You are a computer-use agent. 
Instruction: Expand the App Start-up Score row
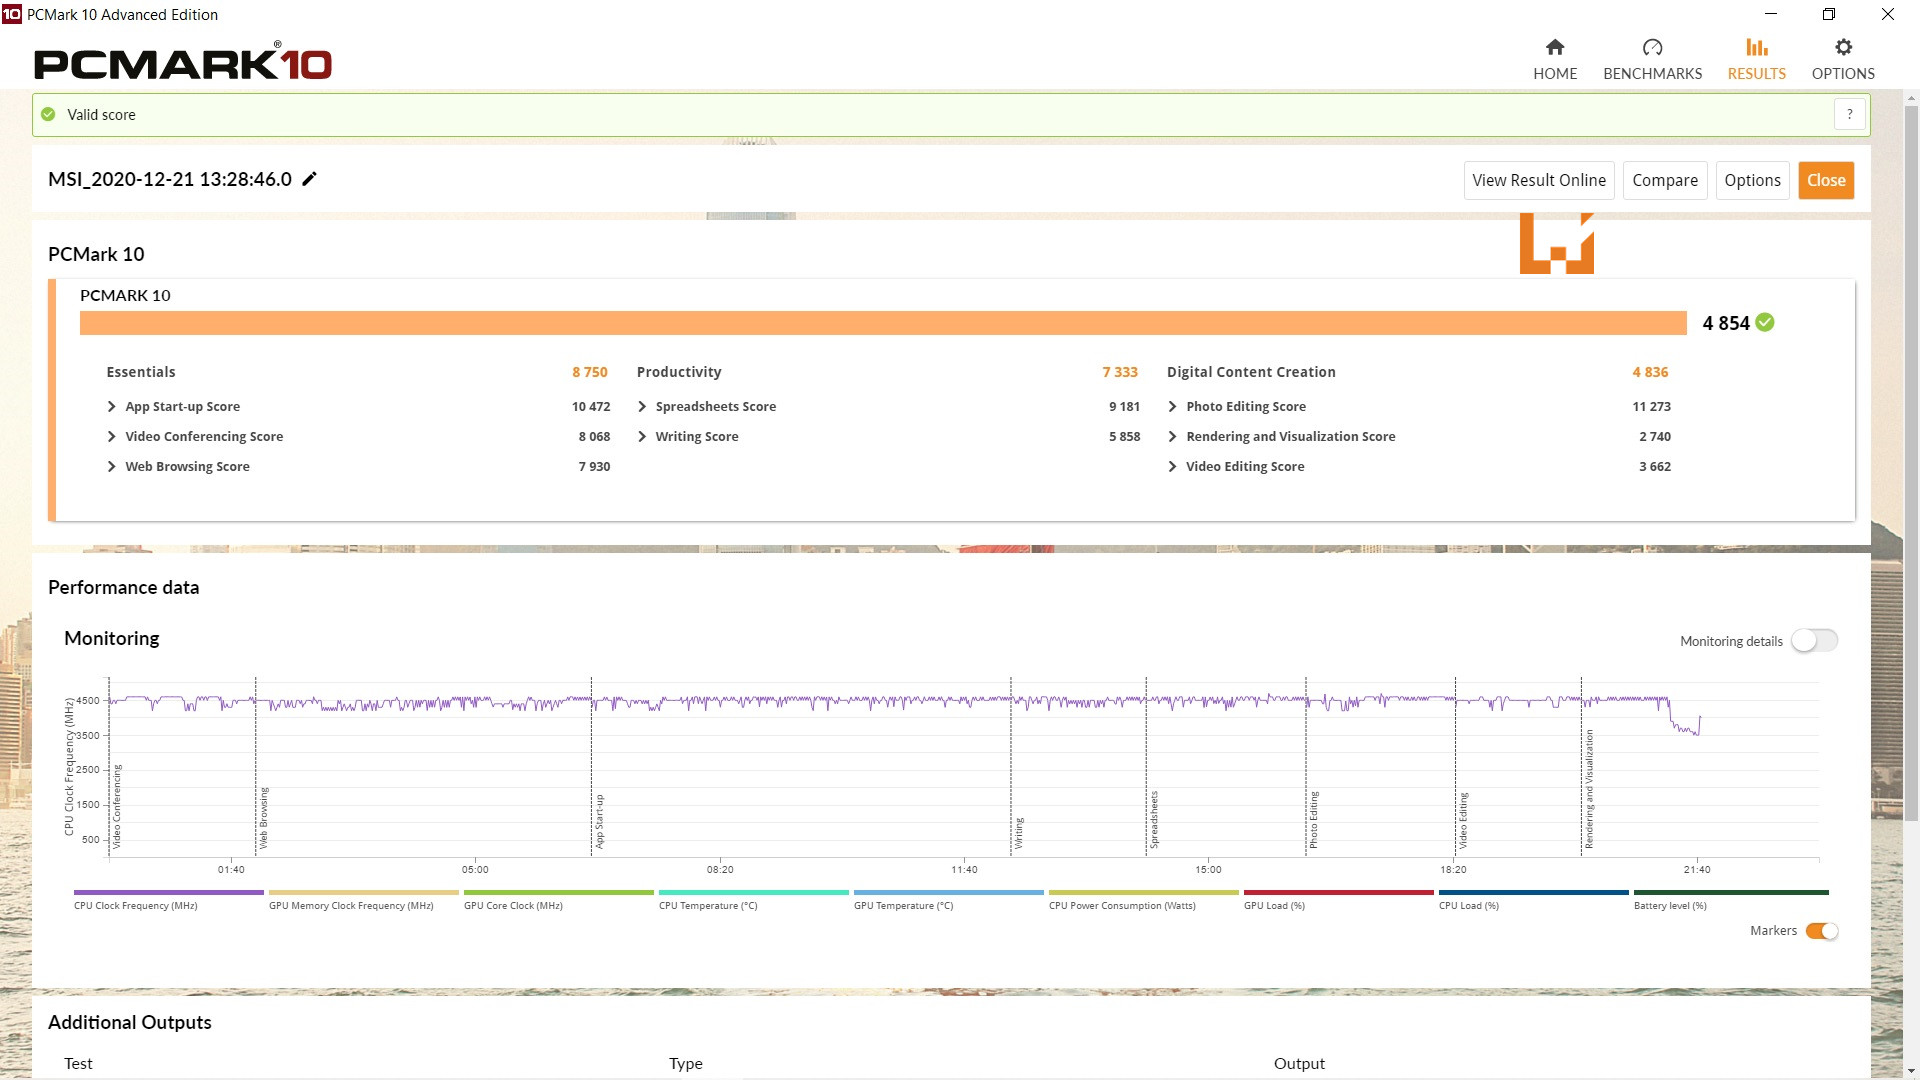tap(112, 407)
